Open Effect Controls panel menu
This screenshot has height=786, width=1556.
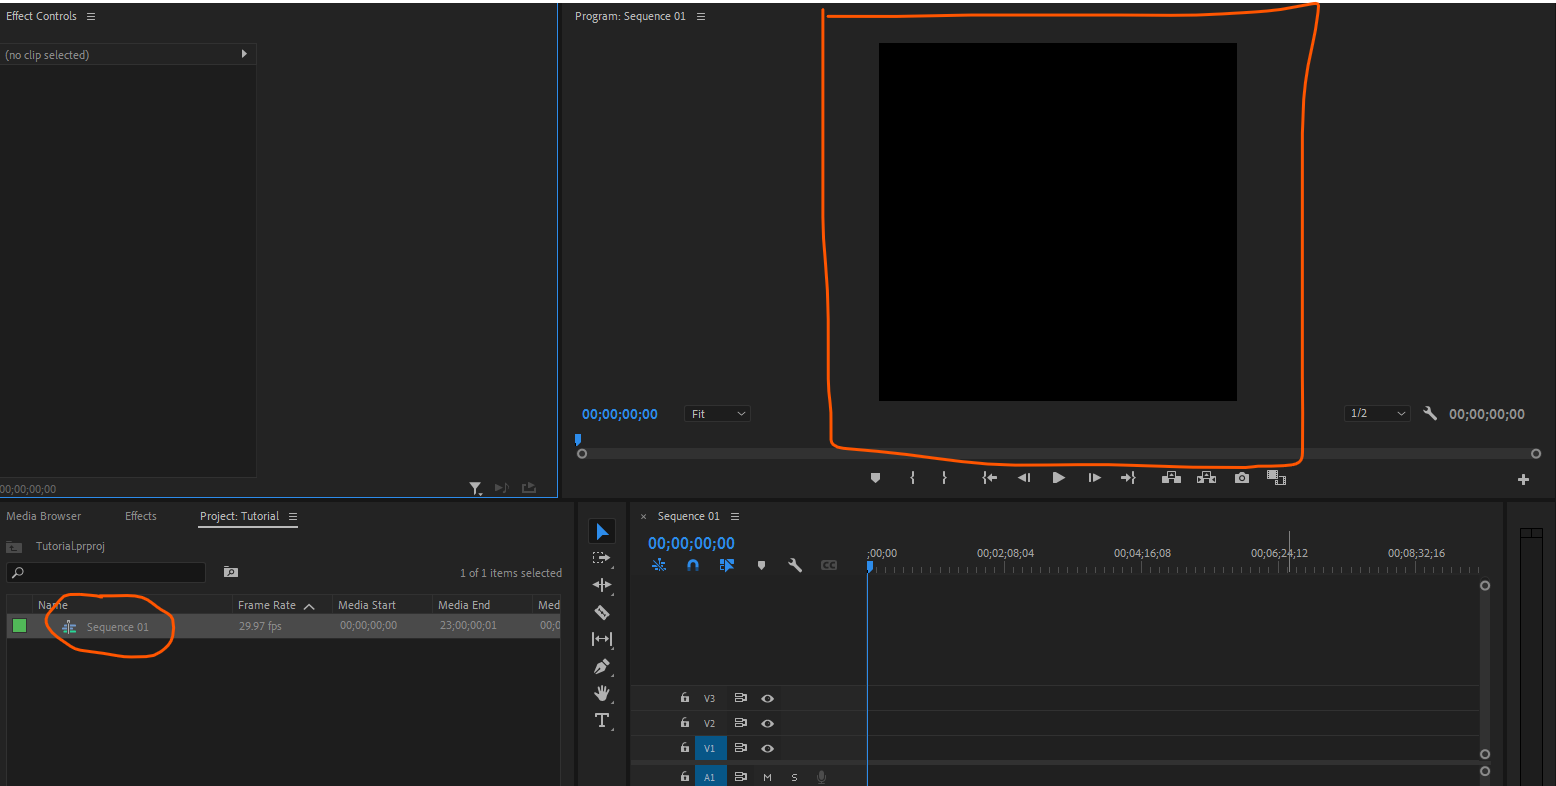coord(91,17)
